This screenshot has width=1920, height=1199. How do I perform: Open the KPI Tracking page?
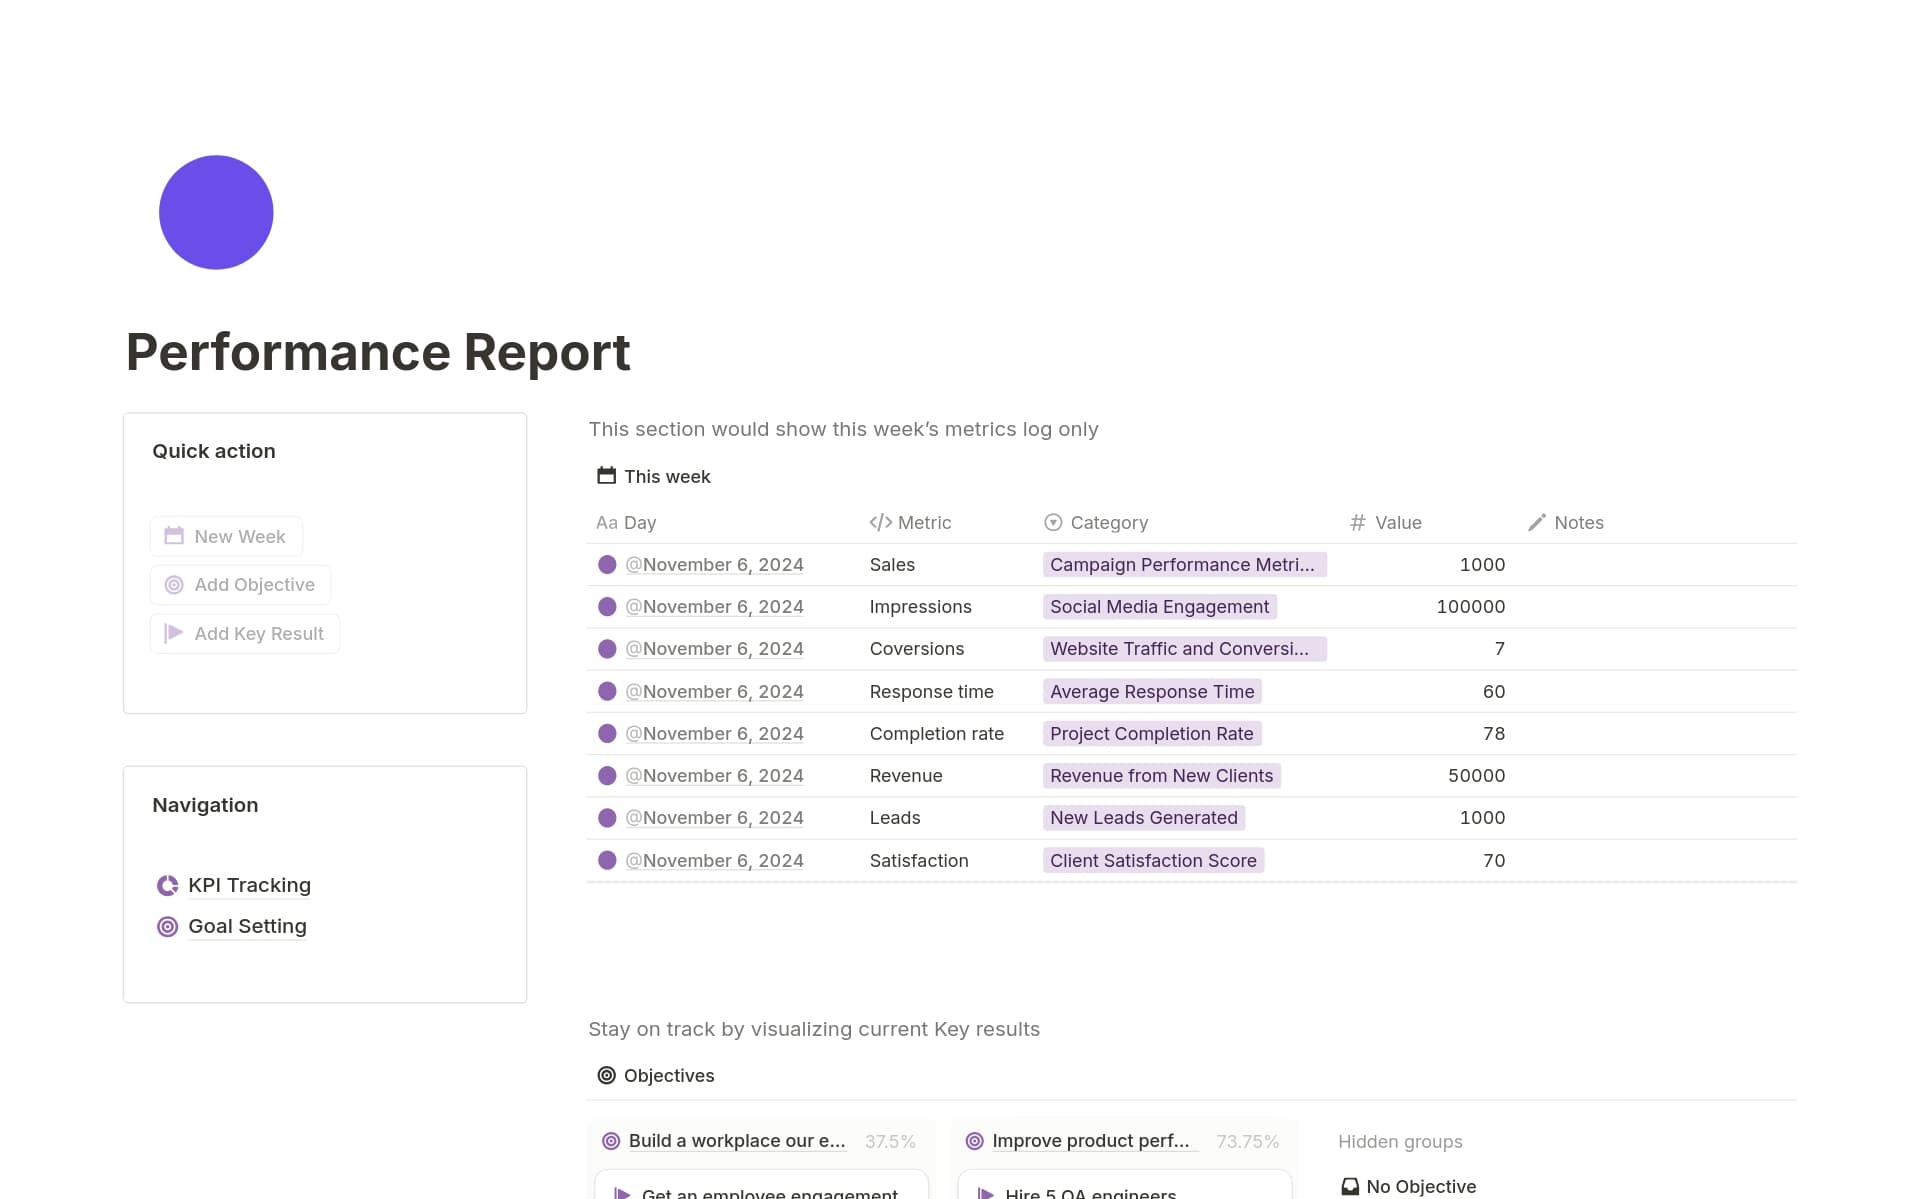[249, 885]
